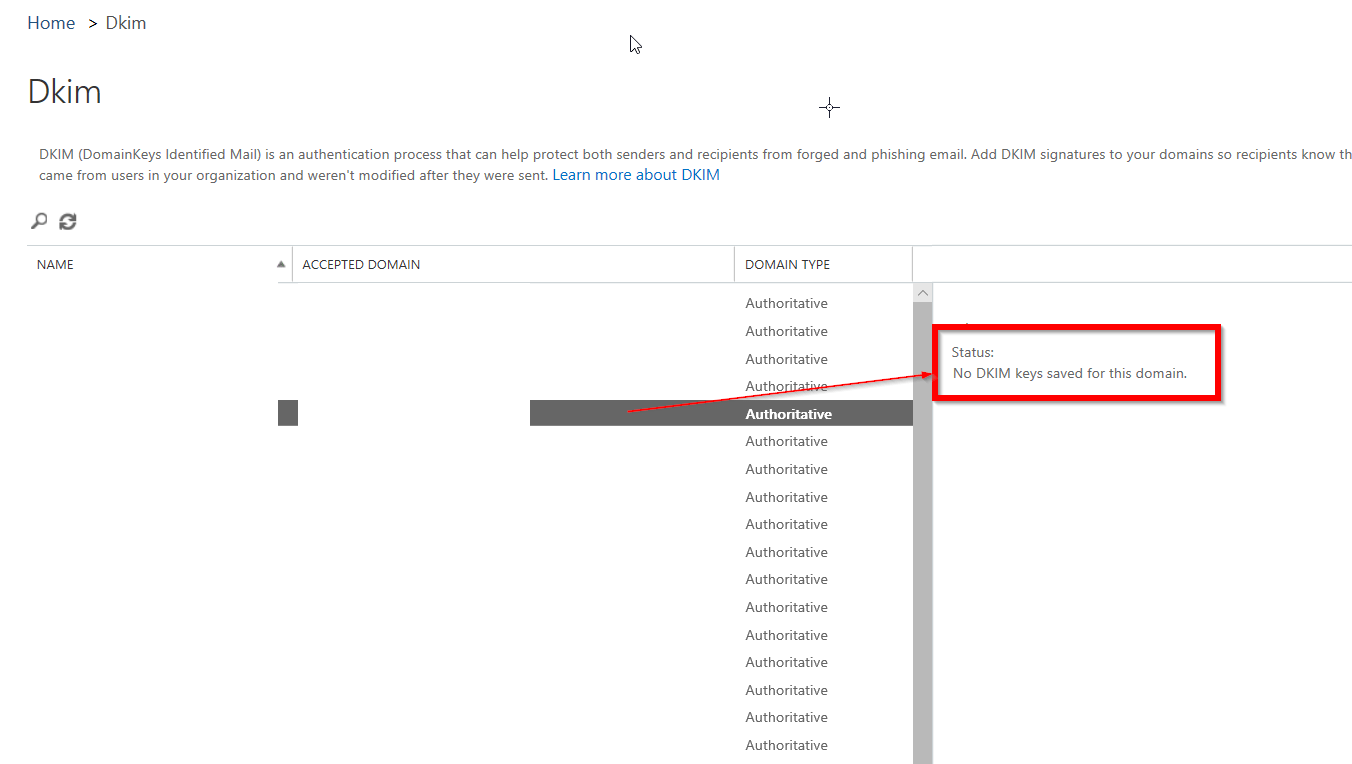This screenshot has height=764, width=1352.
Task: Open the Learn more about DKIM link
Action: coord(636,175)
